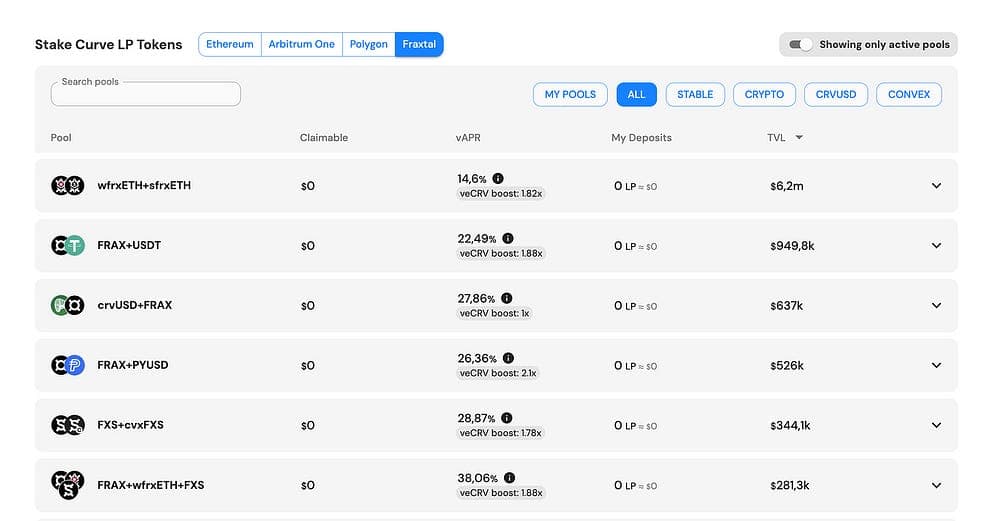Click the My Deposits column header
1000x521 pixels.
(641, 138)
